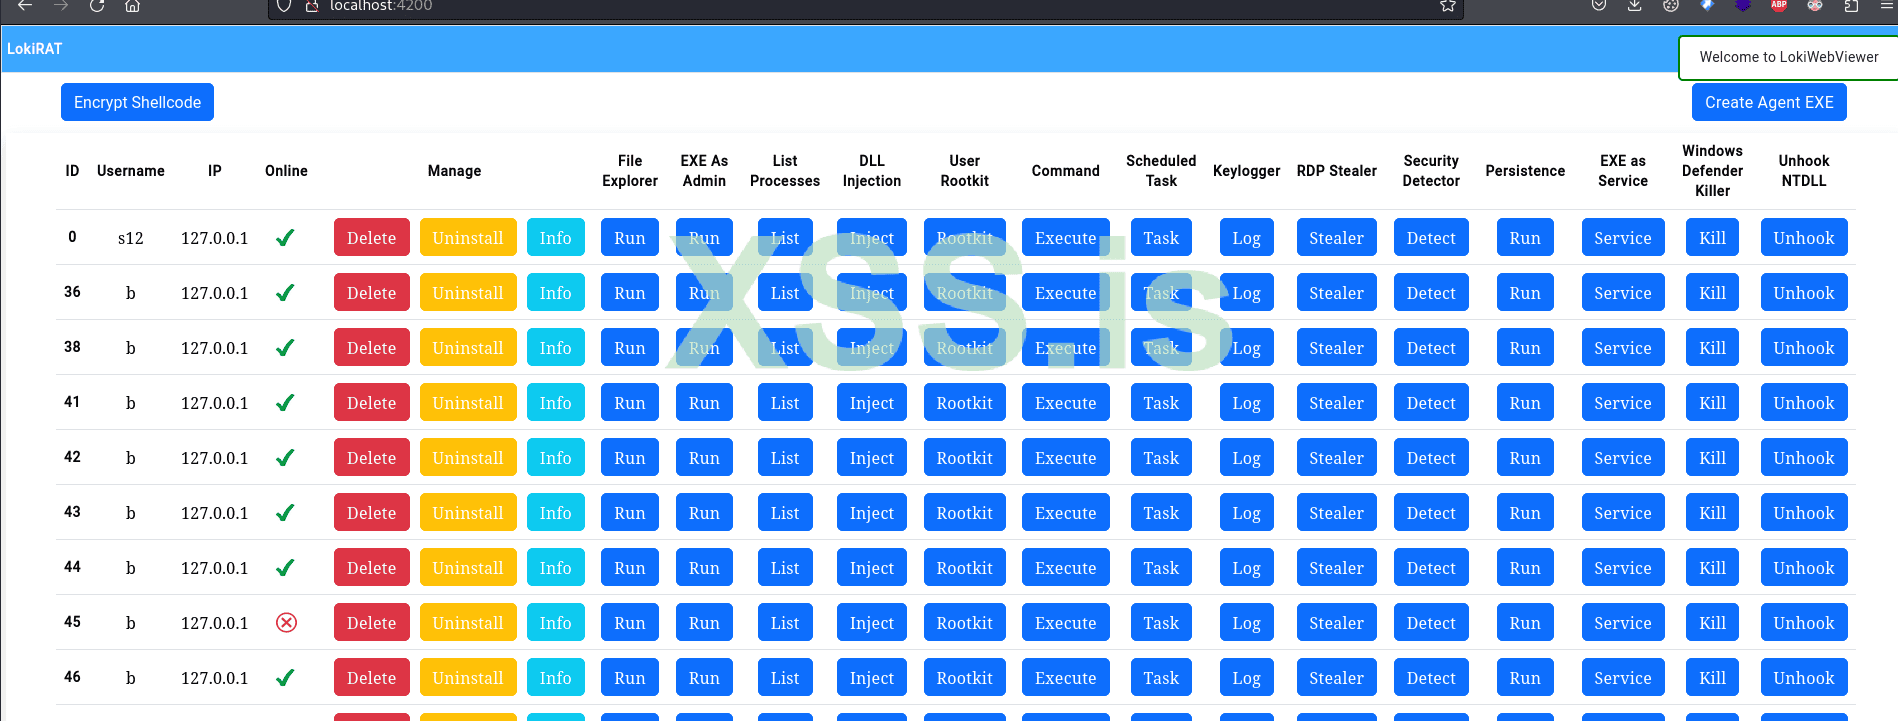
Task: Click the Unhook button in row 0
Action: [x=1804, y=238]
